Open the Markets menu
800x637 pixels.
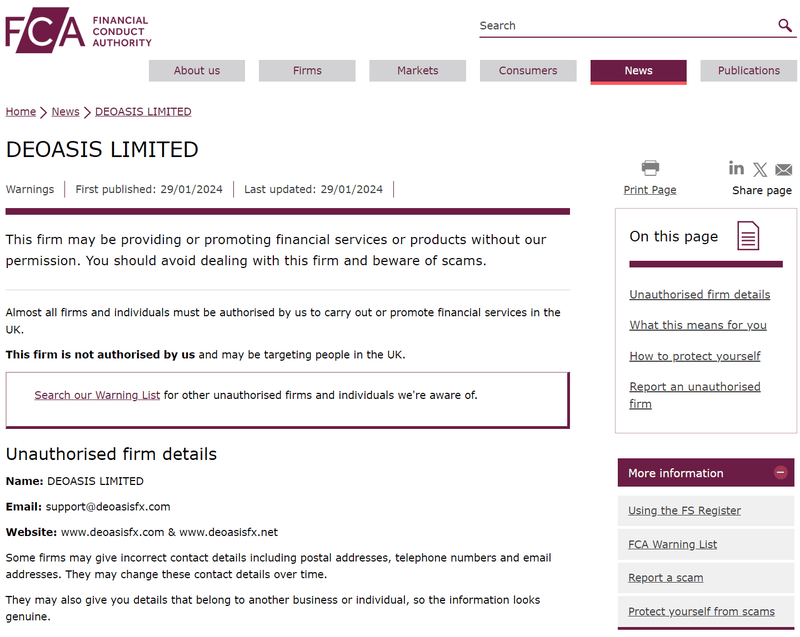tap(417, 70)
